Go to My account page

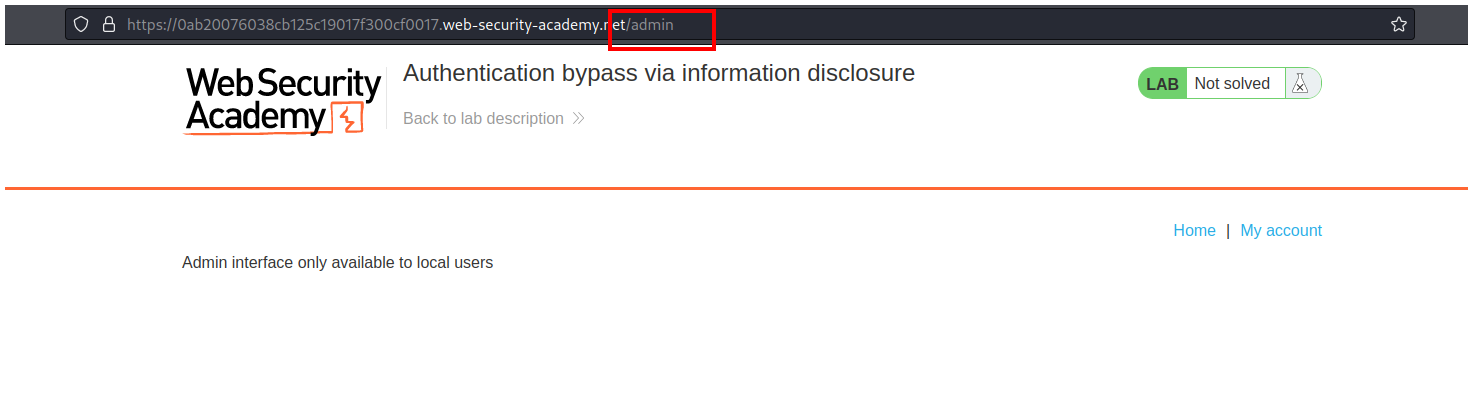(1280, 231)
